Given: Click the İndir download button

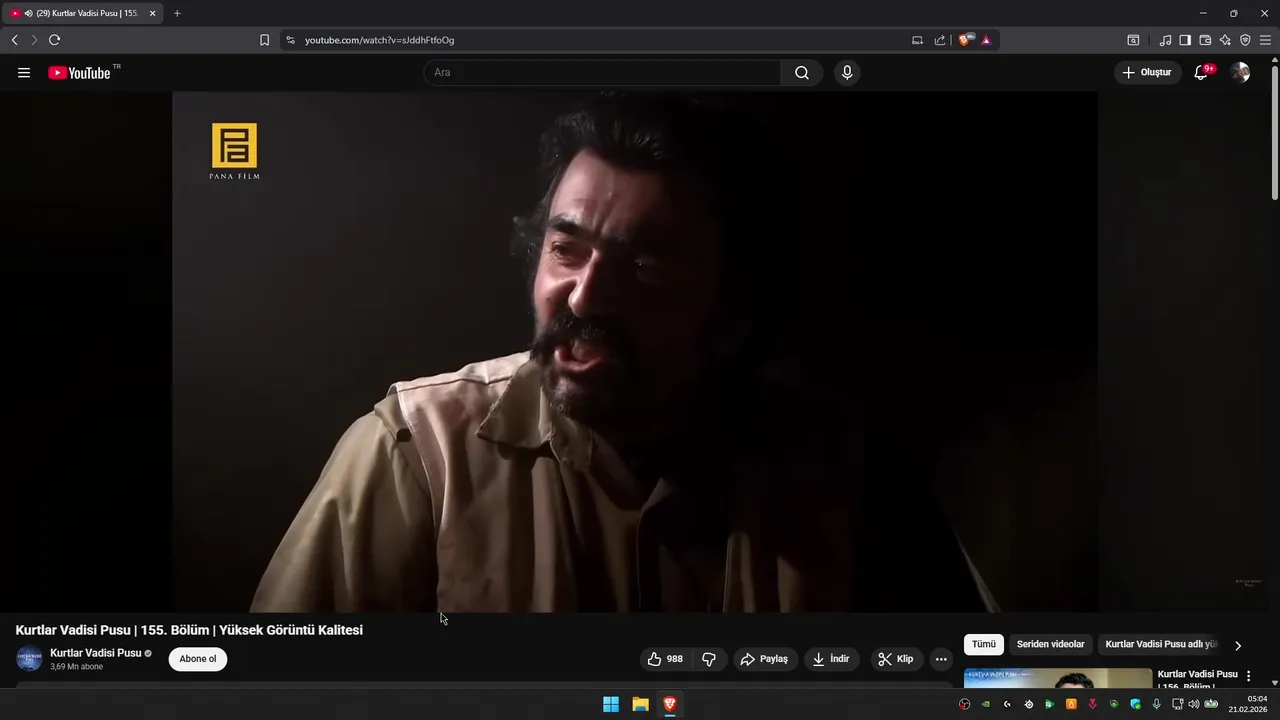Looking at the screenshot, I should tap(831, 659).
